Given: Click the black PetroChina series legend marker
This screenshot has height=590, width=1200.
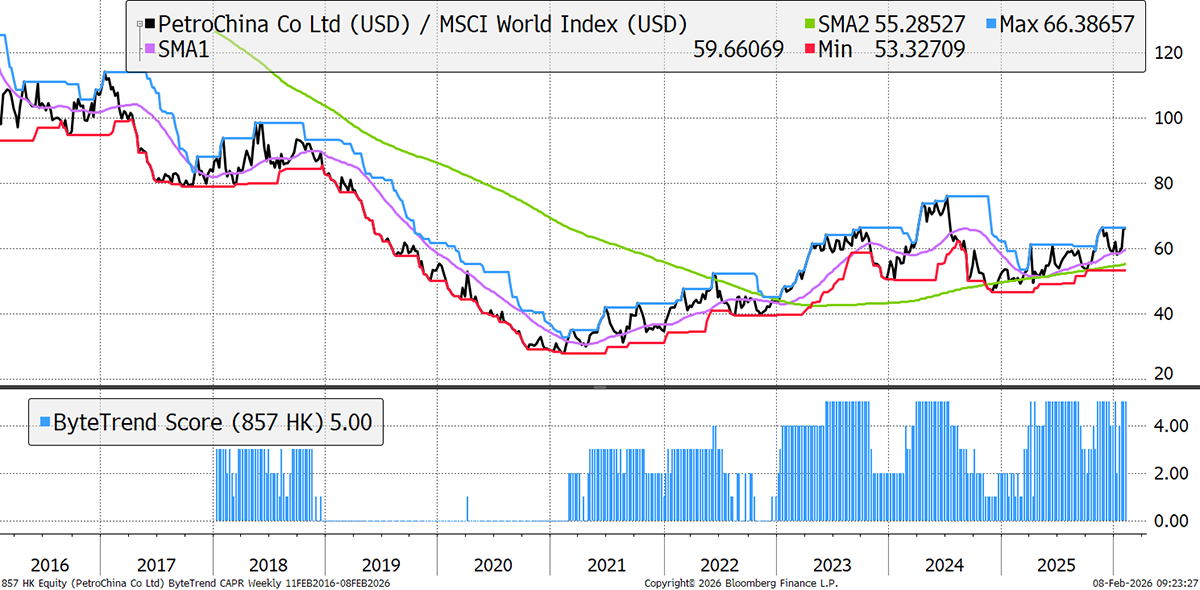Looking at the screenshot, I should [x=150, y=24].
